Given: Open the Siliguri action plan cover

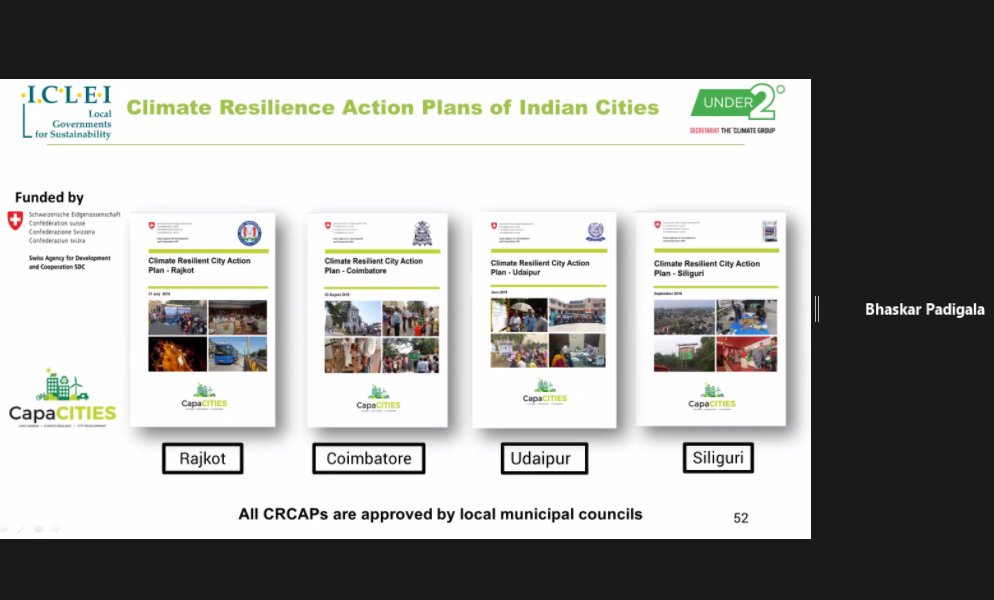Looking at the screenshot, I should coord(711,319).
